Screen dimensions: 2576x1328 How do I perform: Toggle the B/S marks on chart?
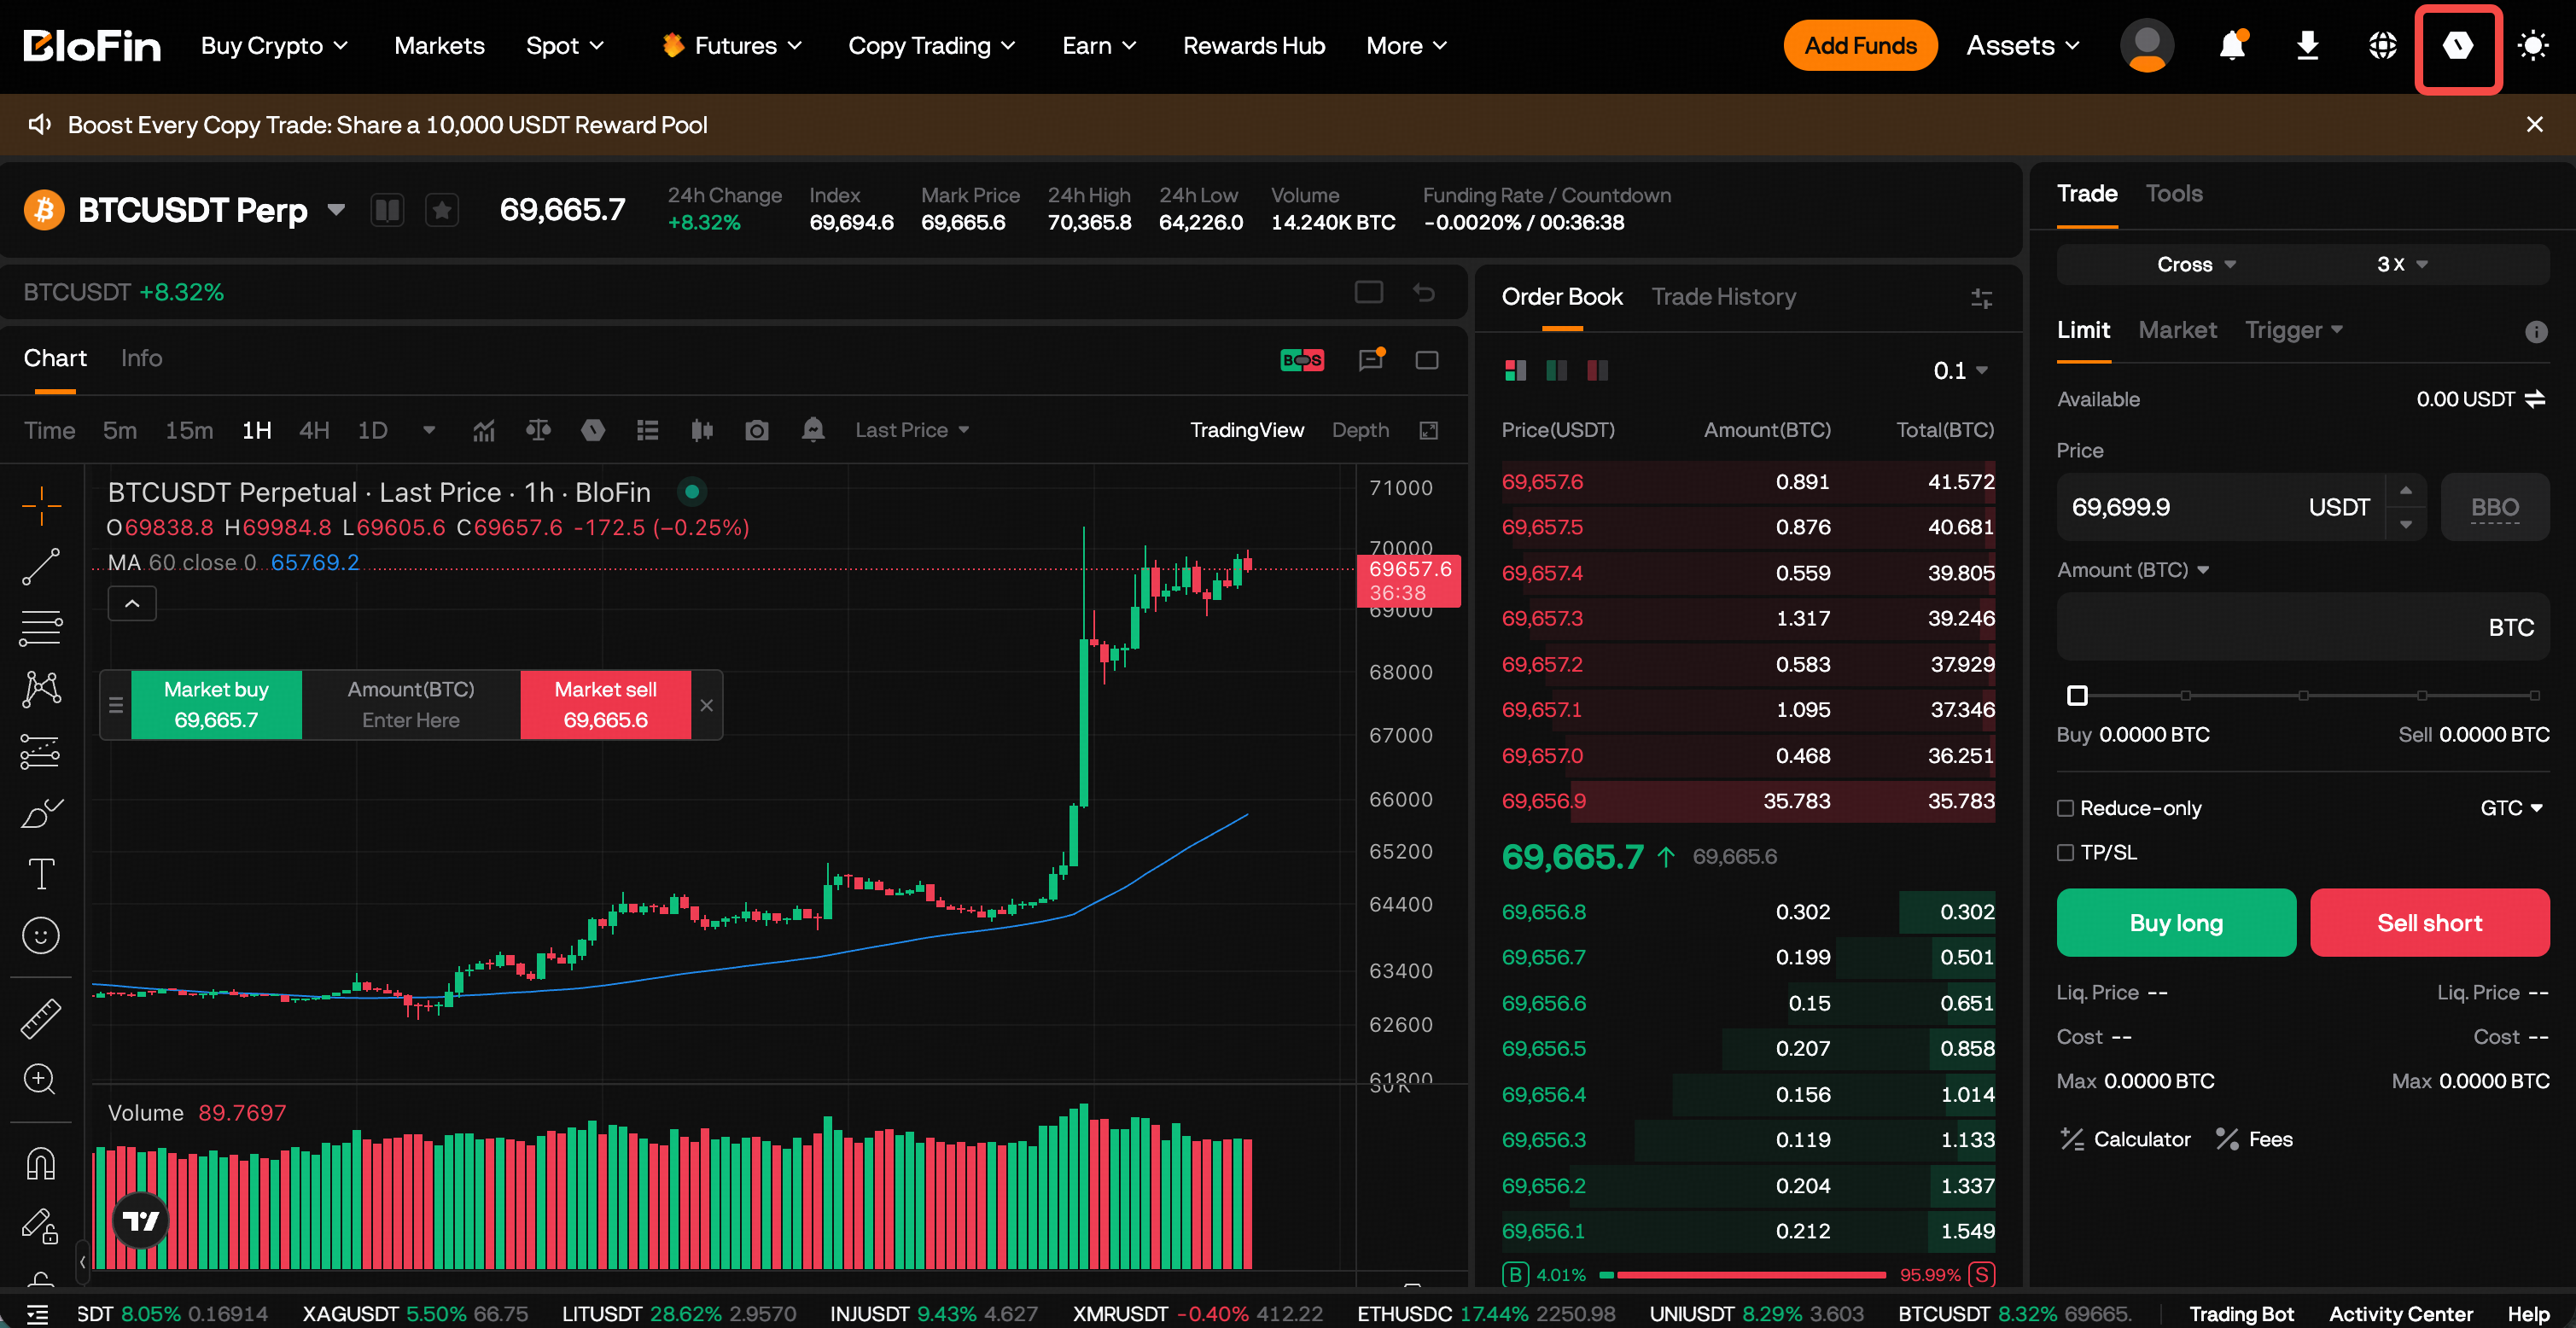coord(1302,360)
